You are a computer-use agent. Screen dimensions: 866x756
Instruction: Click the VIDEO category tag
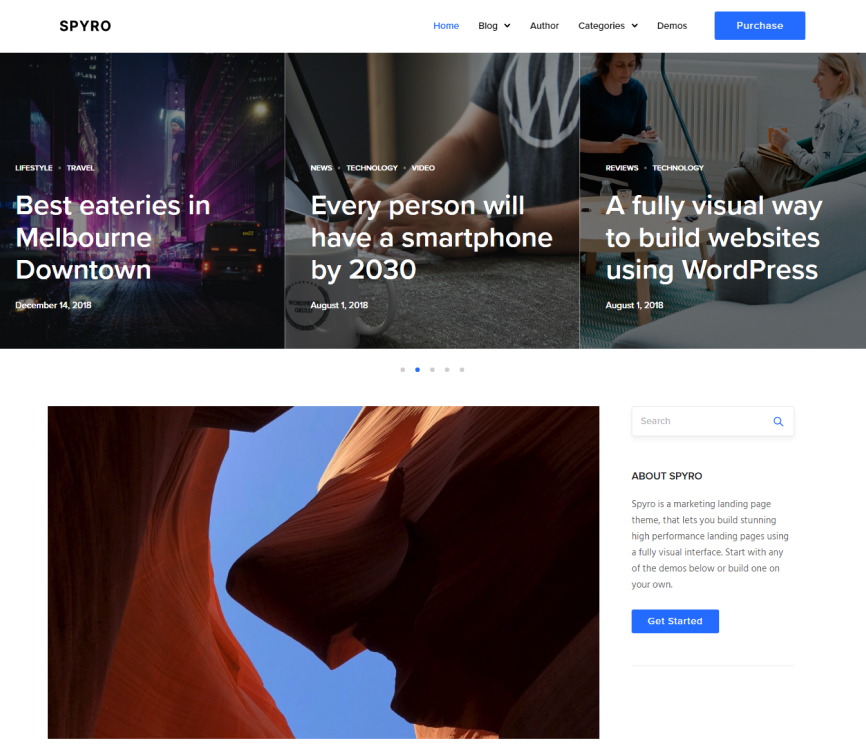click(x=423, y=168)
